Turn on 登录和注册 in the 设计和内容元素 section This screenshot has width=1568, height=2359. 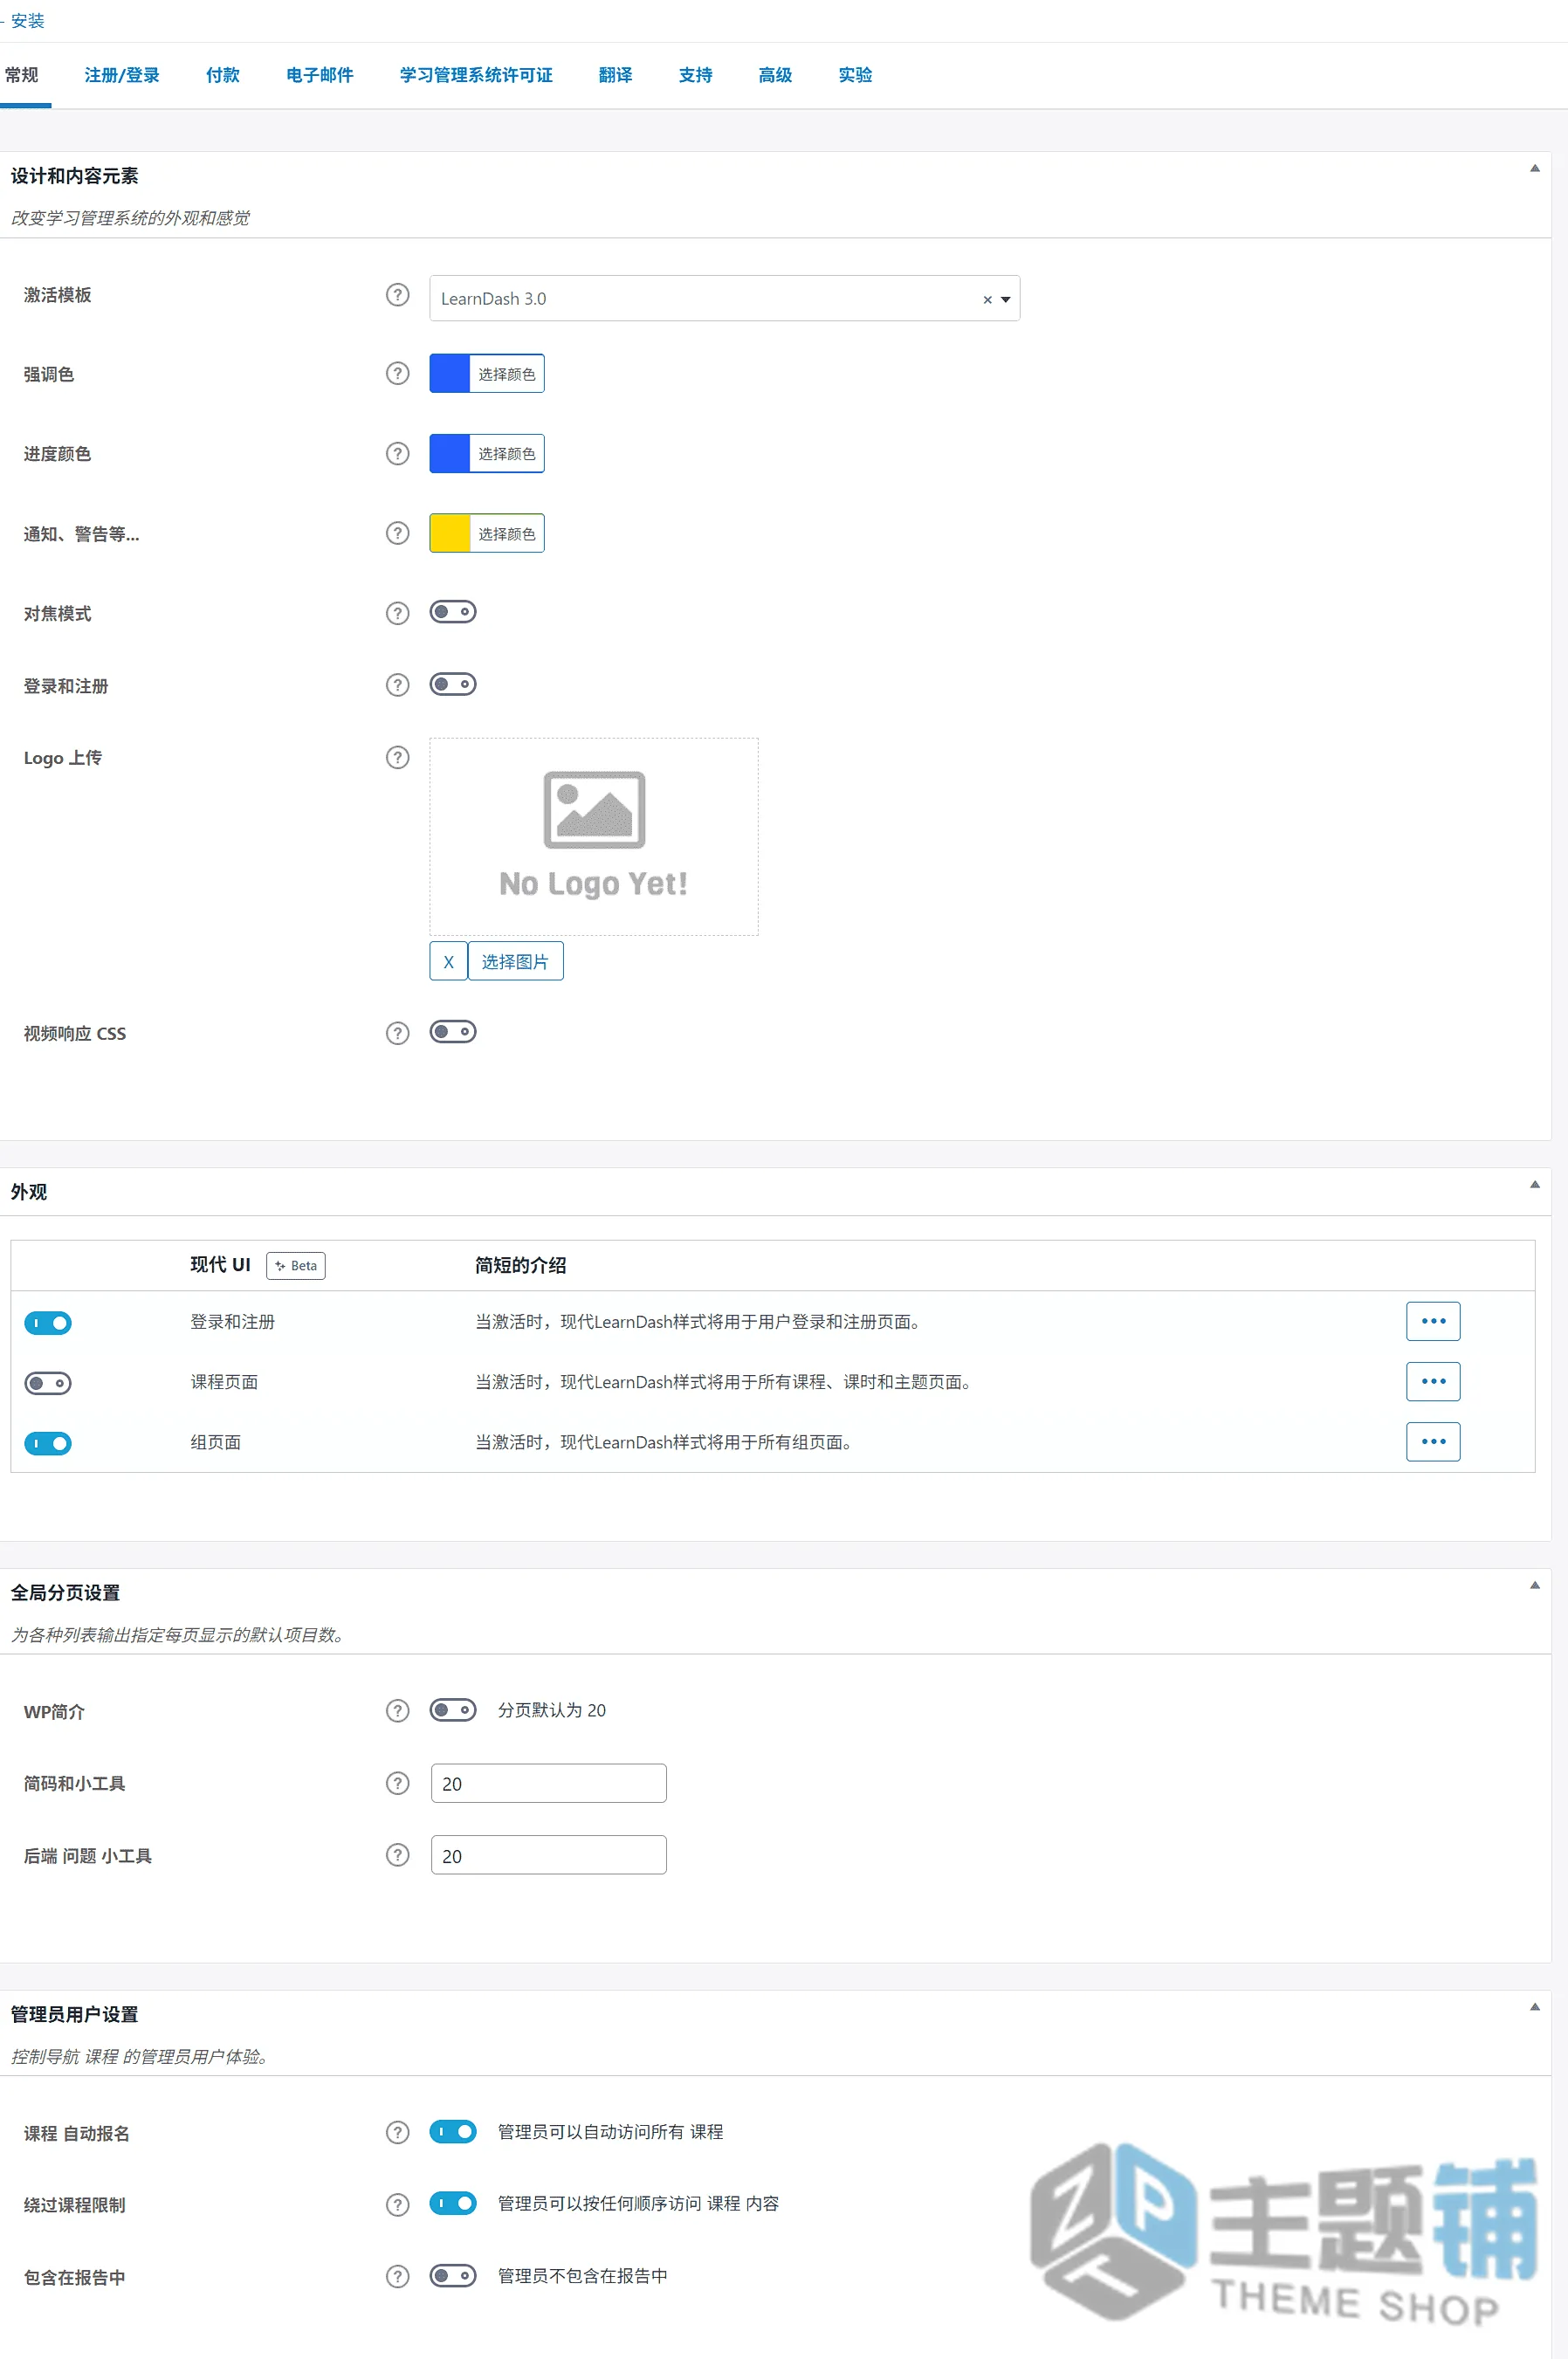453,684
